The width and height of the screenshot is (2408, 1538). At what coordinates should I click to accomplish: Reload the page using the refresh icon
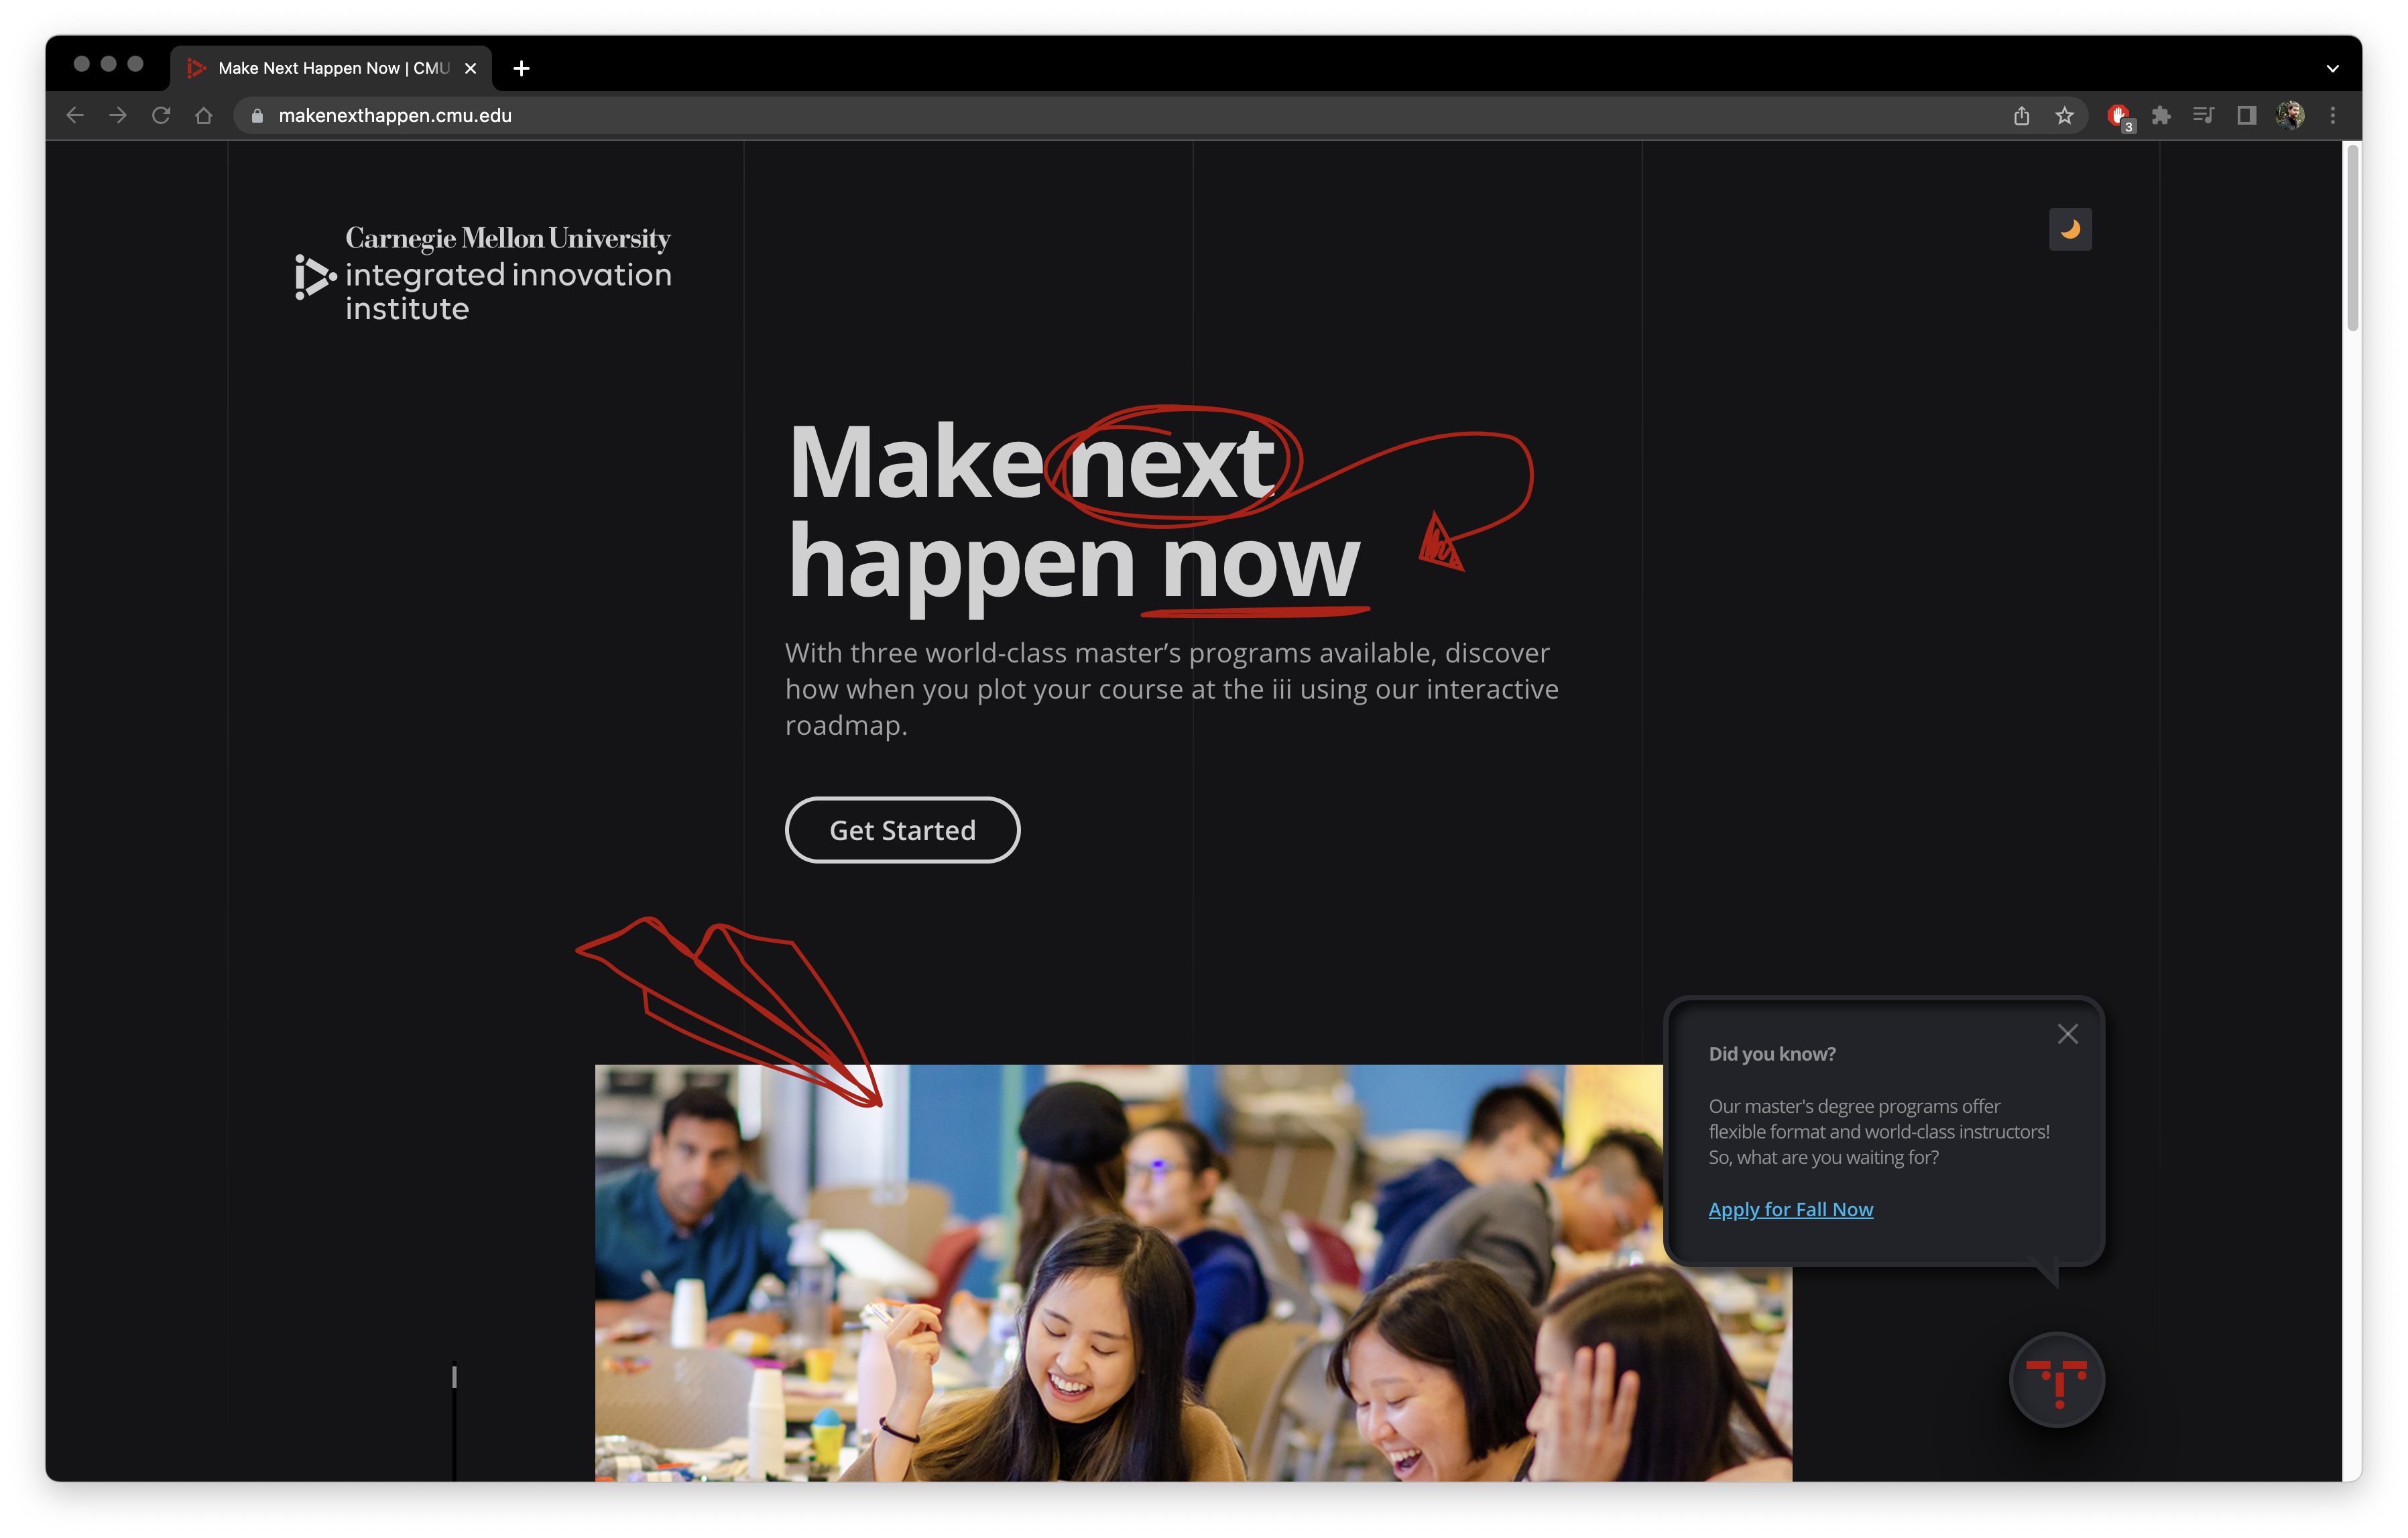click(x=161, y=115)
